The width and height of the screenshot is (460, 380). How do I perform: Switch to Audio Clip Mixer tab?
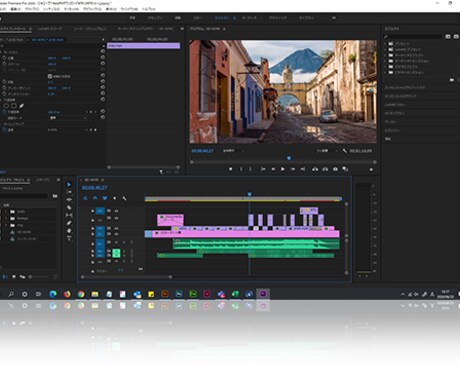pos(145,29)
